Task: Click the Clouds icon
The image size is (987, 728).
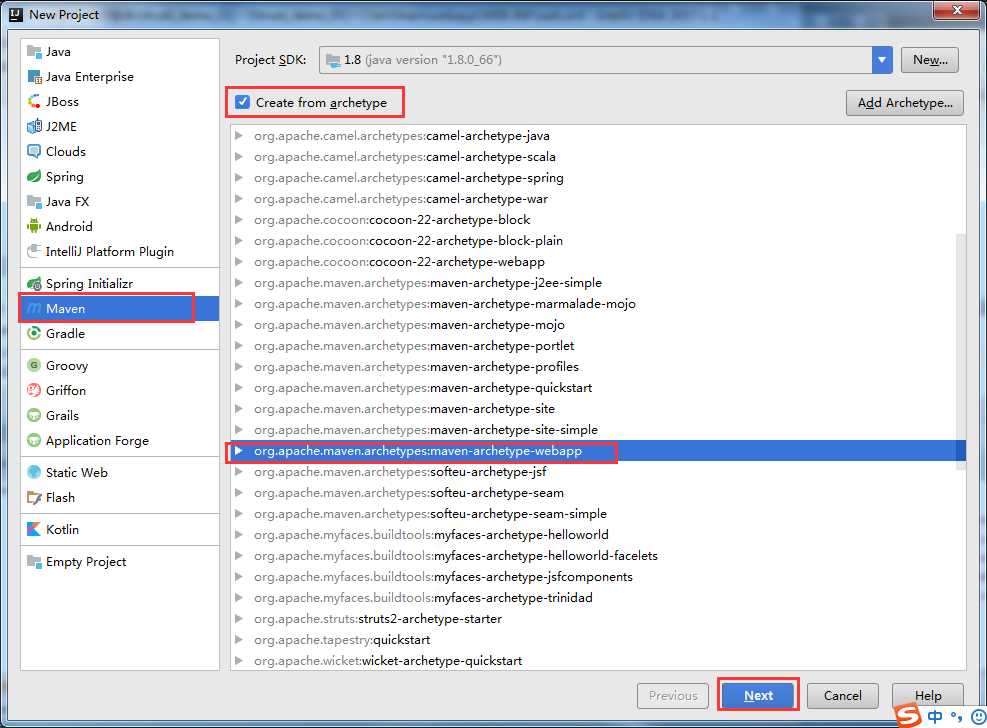Action: 34,152
